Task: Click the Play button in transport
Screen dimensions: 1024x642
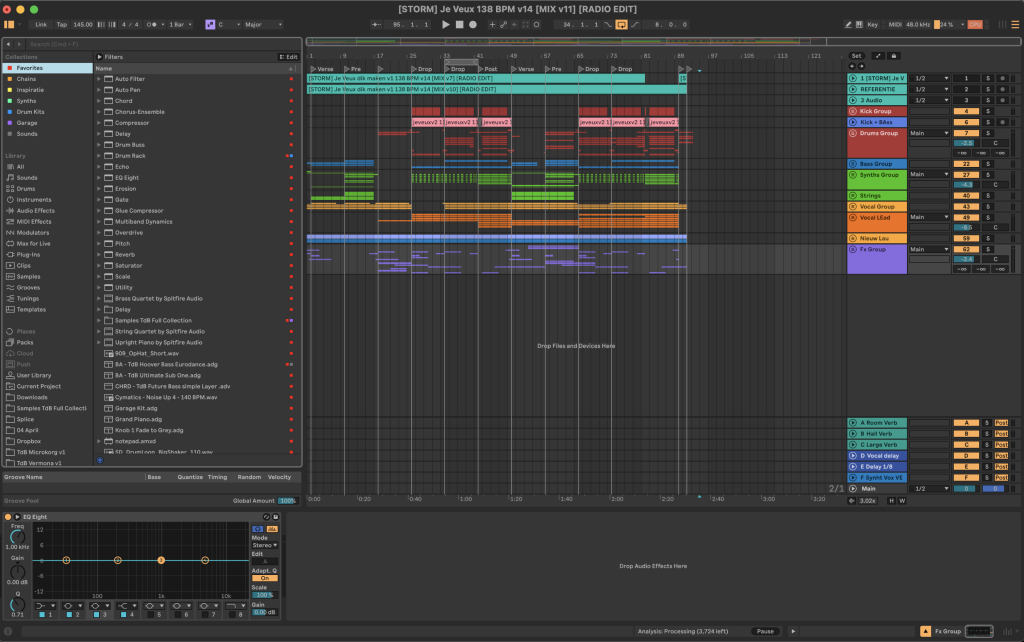Action: (445, 25)
